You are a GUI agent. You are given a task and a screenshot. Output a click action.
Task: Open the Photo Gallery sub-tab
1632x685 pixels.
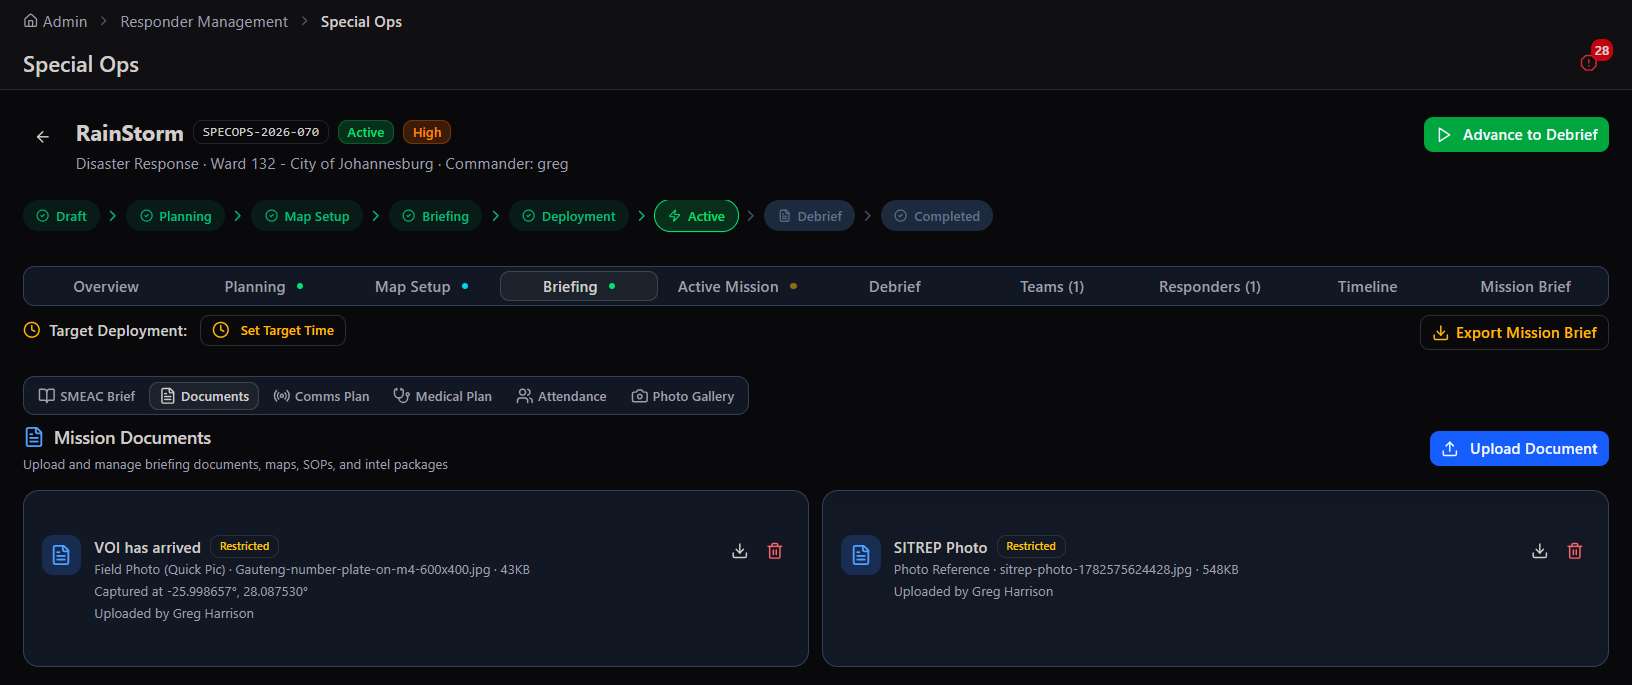pyautogui.click(x=683, y=396)
